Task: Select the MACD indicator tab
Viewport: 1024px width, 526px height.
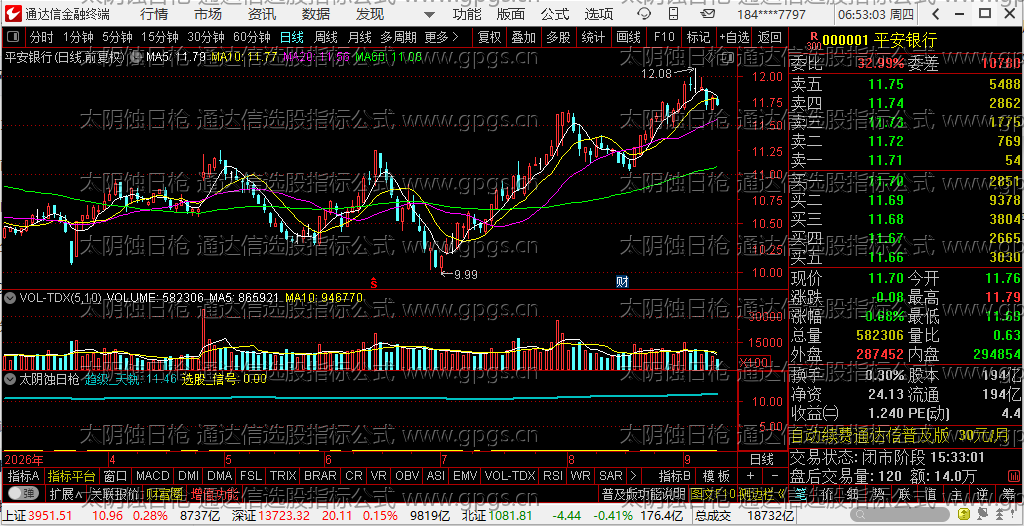Action: (x=153, y=476)
